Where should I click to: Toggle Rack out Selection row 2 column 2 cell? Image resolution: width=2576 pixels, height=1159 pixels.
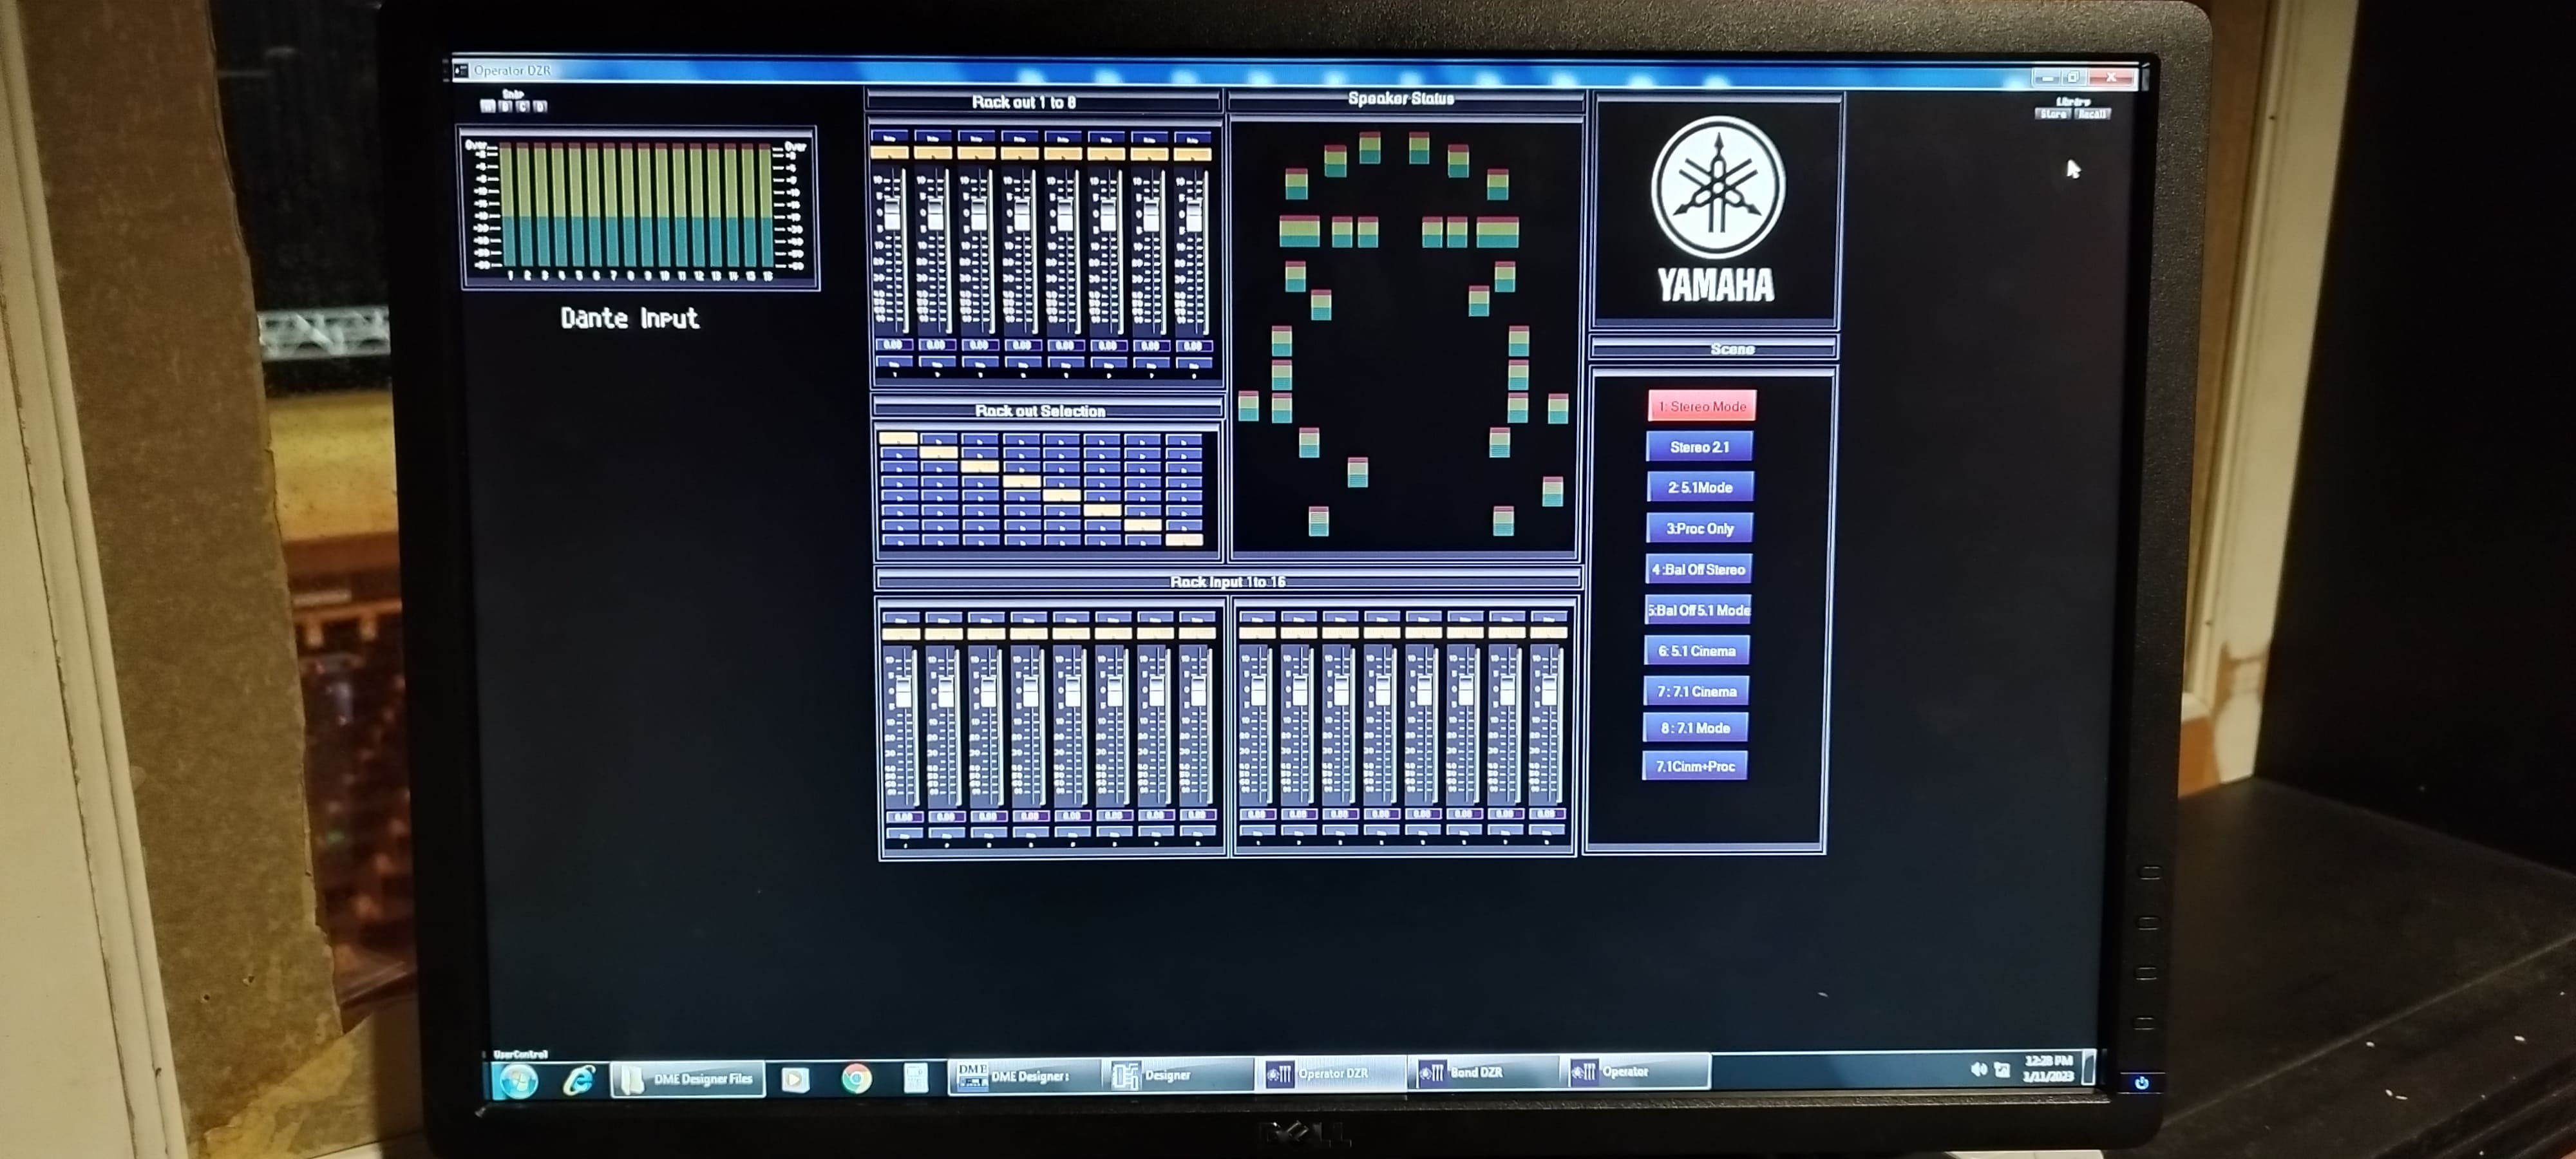click(x=939, y=453)
